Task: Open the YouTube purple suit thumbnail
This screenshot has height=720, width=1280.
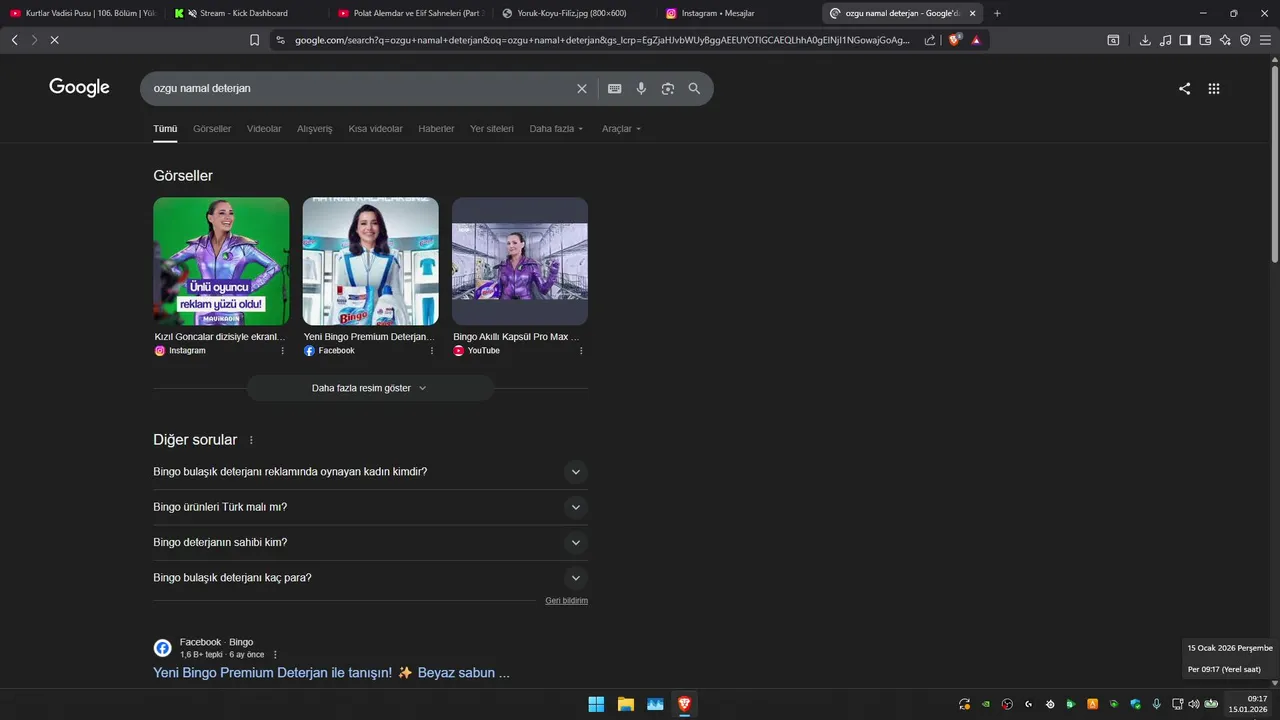Action: (x=520, y=261)
